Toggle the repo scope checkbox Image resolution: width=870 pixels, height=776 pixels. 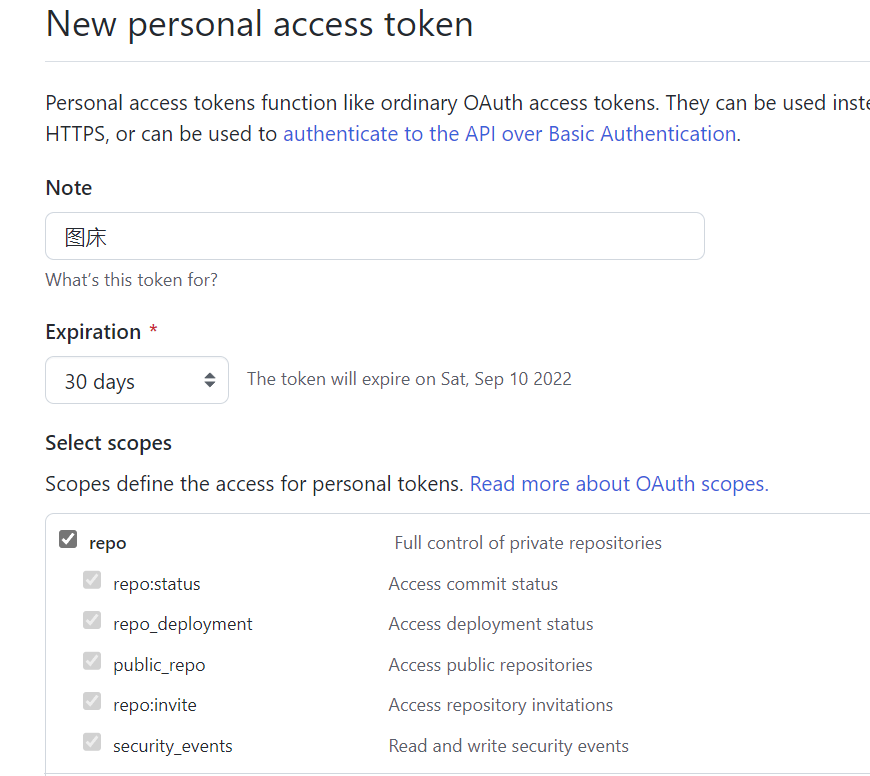tap(68, 540)
